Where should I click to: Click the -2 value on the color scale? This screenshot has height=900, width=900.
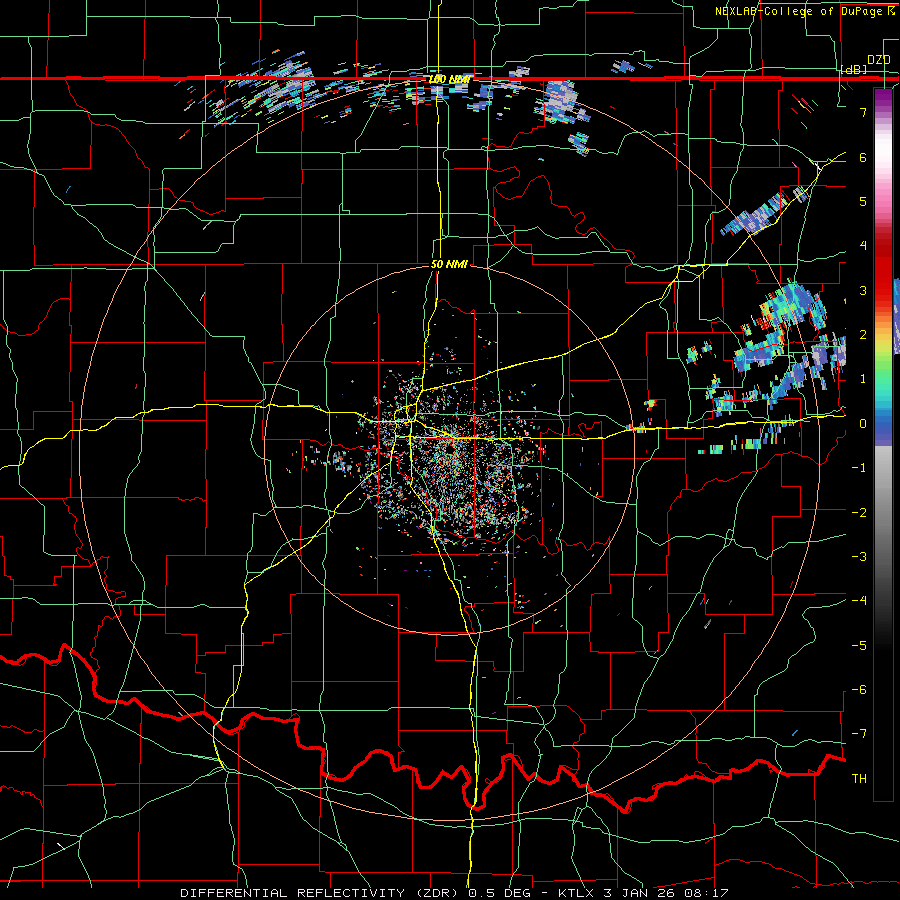(x=859, y=512)
